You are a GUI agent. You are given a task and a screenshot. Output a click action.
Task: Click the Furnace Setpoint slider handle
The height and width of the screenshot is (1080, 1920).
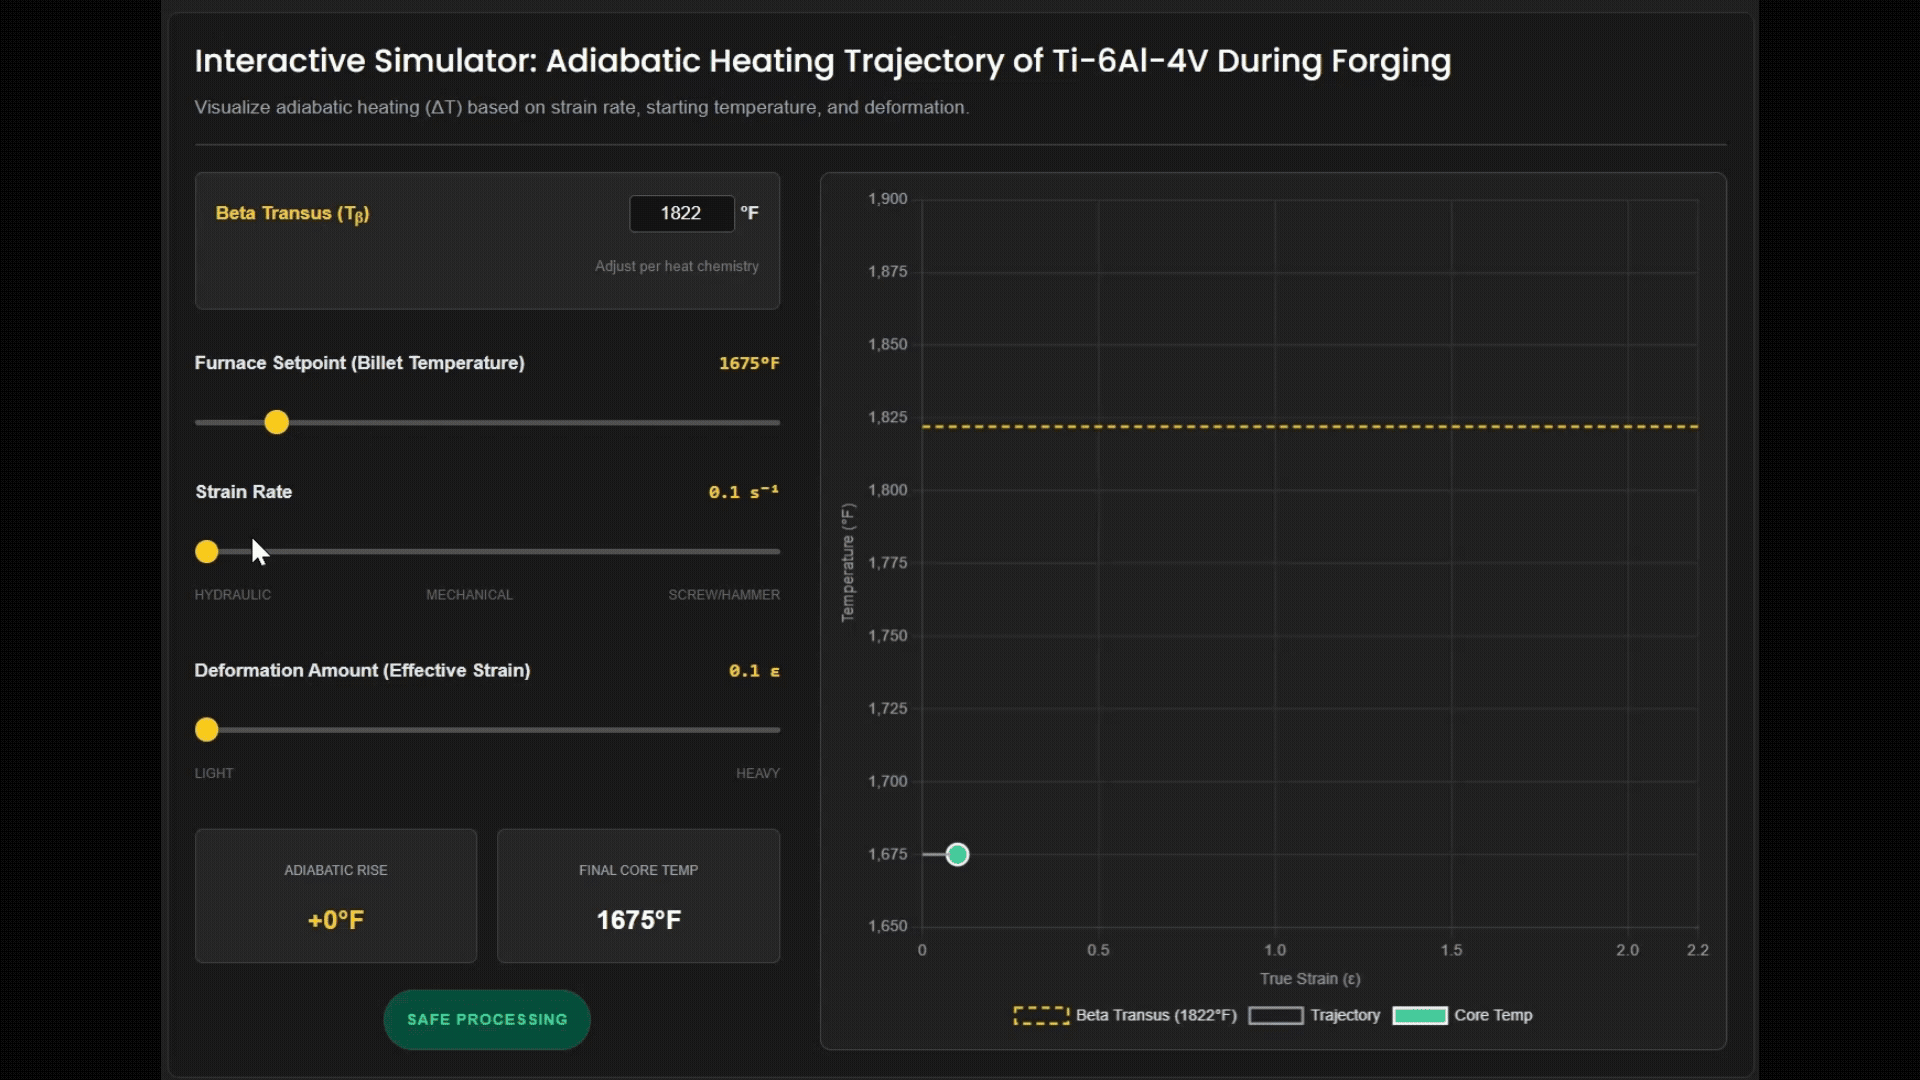(x=277, y=422)
